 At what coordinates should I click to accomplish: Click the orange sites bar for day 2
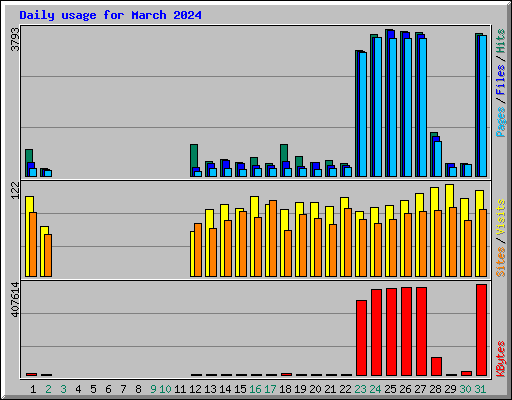tap(48, 256)
